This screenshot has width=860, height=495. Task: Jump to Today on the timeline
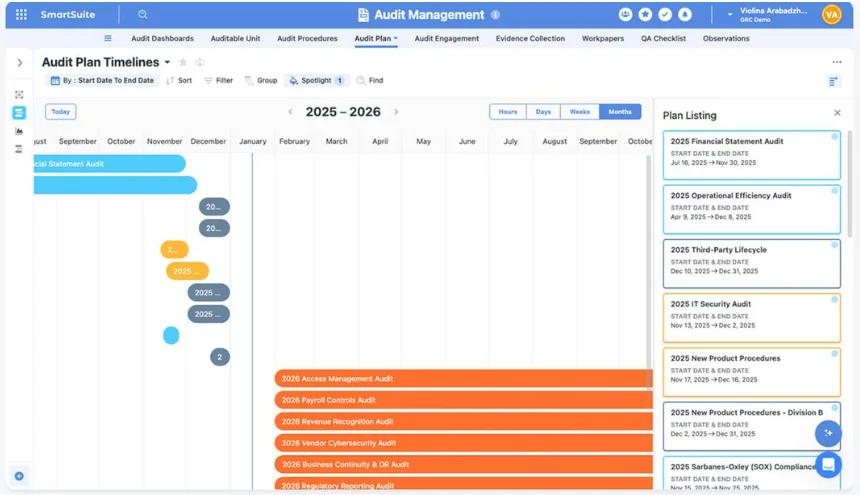click(x=60, y=112)
